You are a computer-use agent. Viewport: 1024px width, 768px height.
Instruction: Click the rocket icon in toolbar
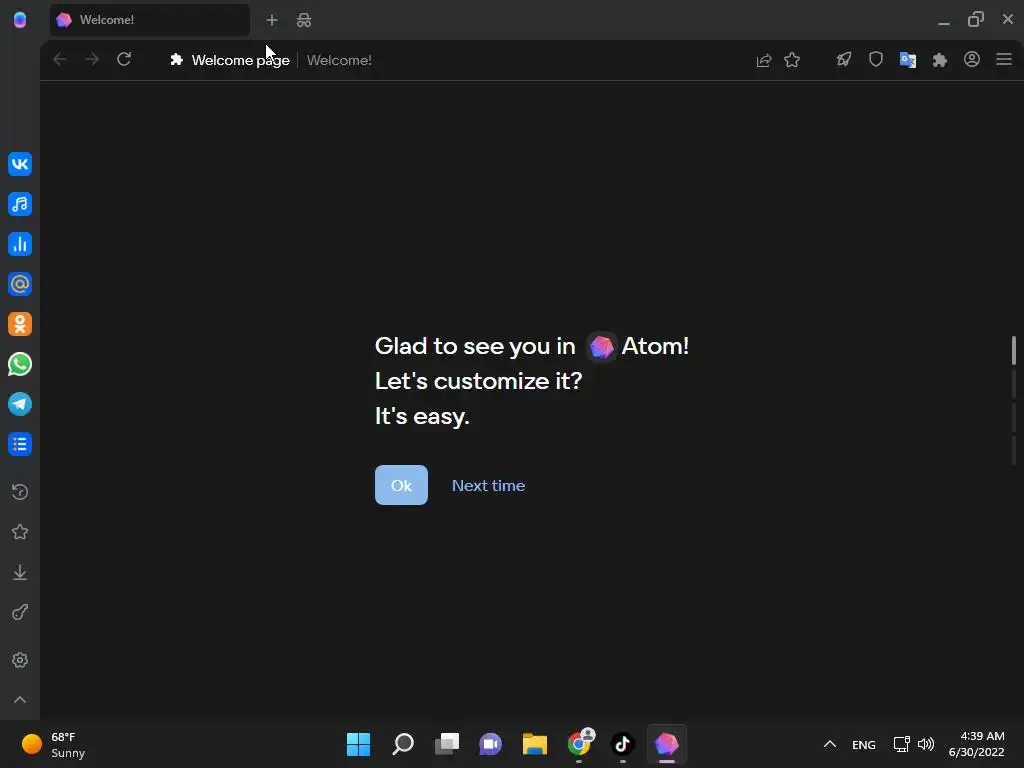[844, 60]
